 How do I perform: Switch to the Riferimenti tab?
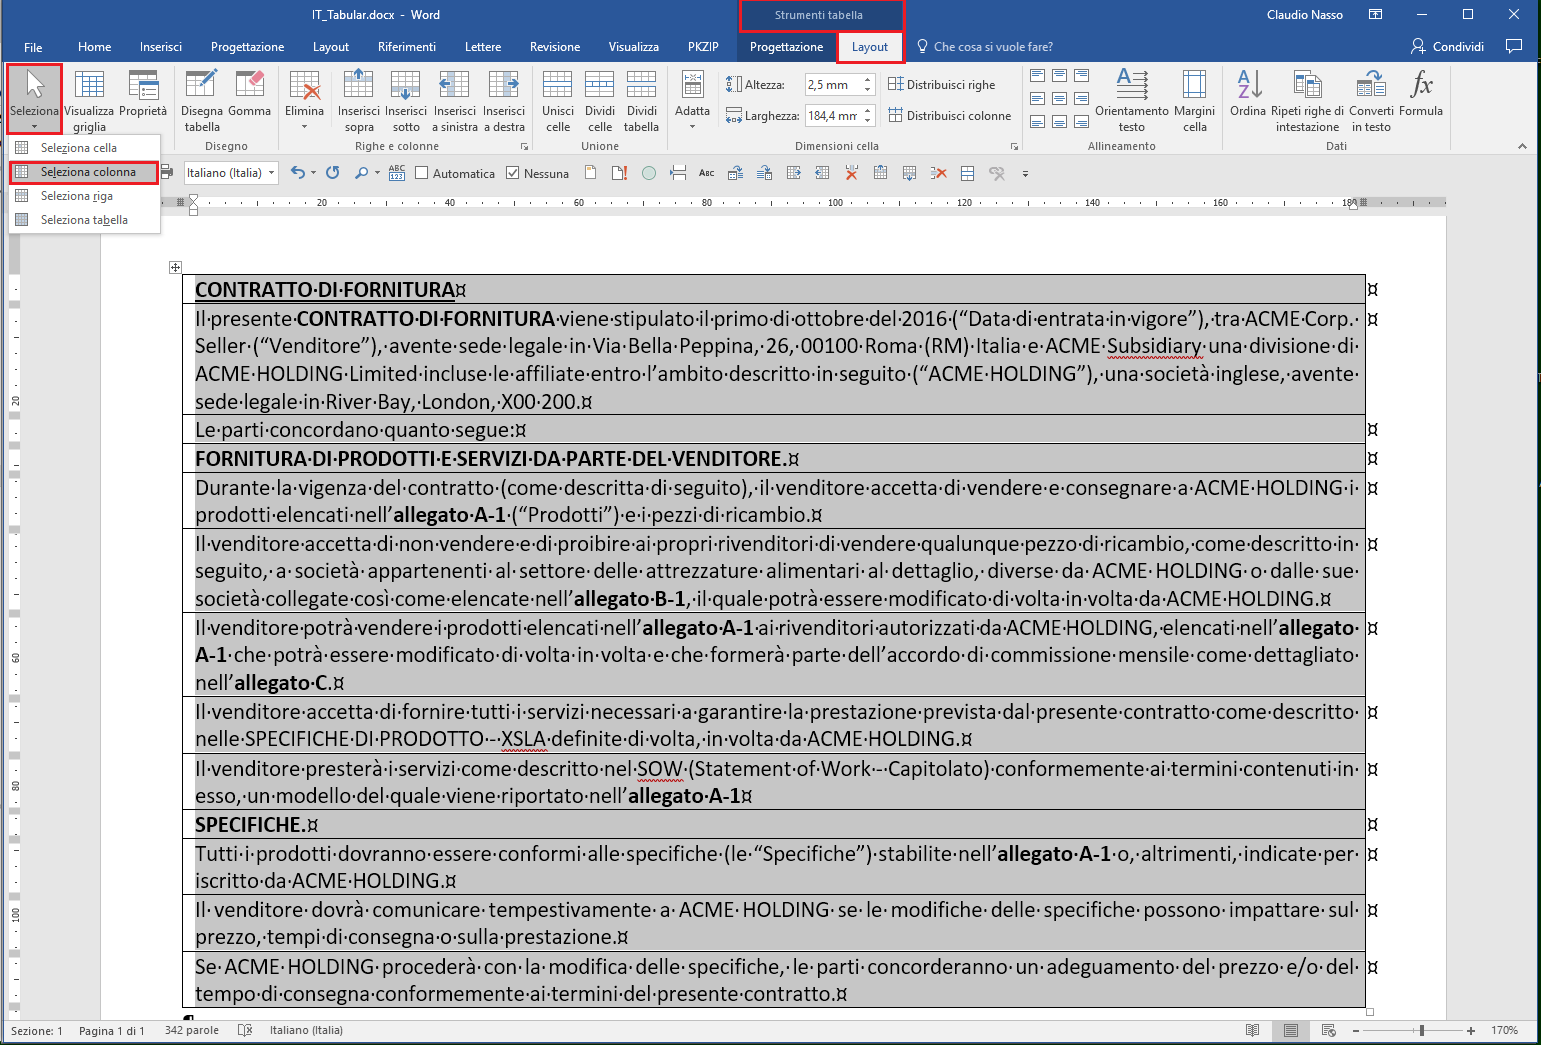(x=407, y=47)
